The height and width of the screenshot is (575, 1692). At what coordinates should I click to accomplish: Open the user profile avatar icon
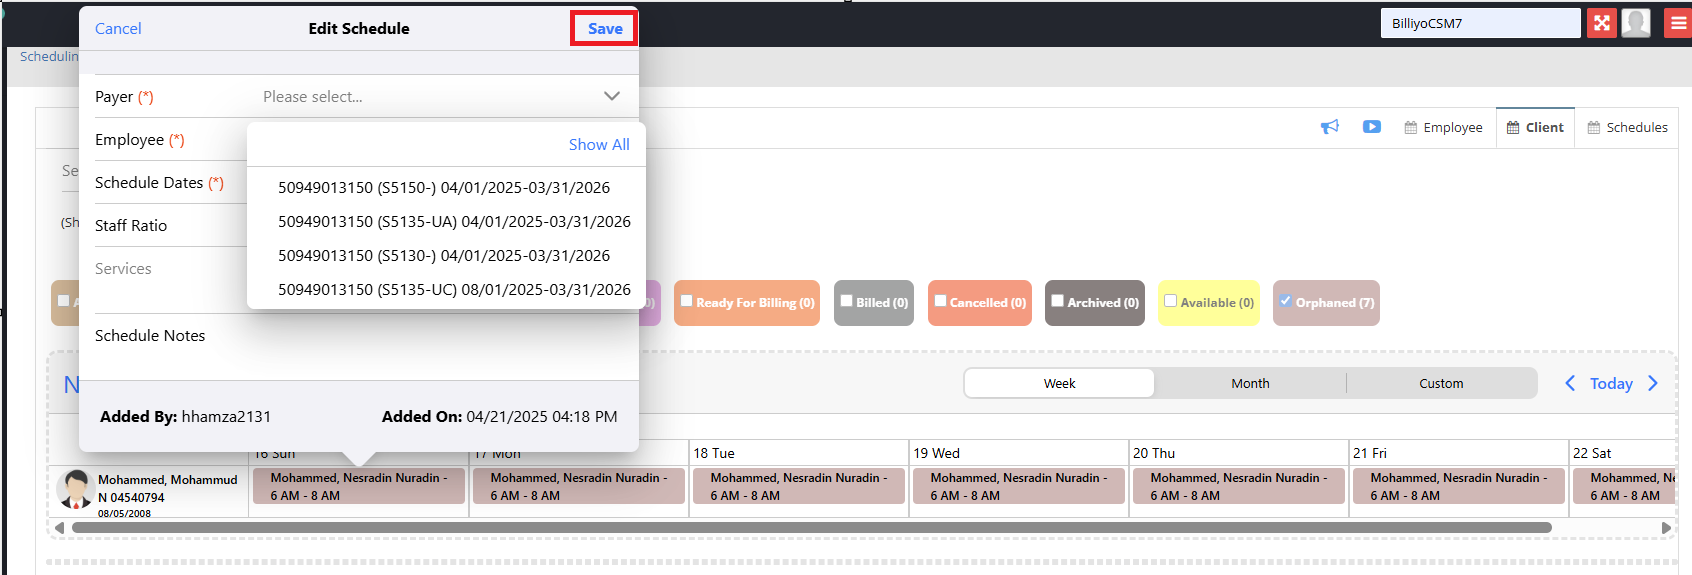click(1635, 23)
